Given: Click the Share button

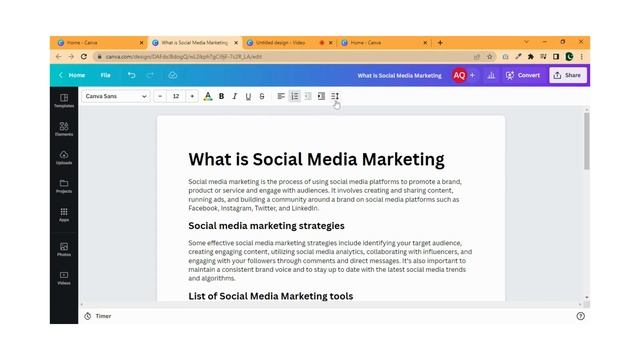Looking at the screenshot, I should click(568, 76).
